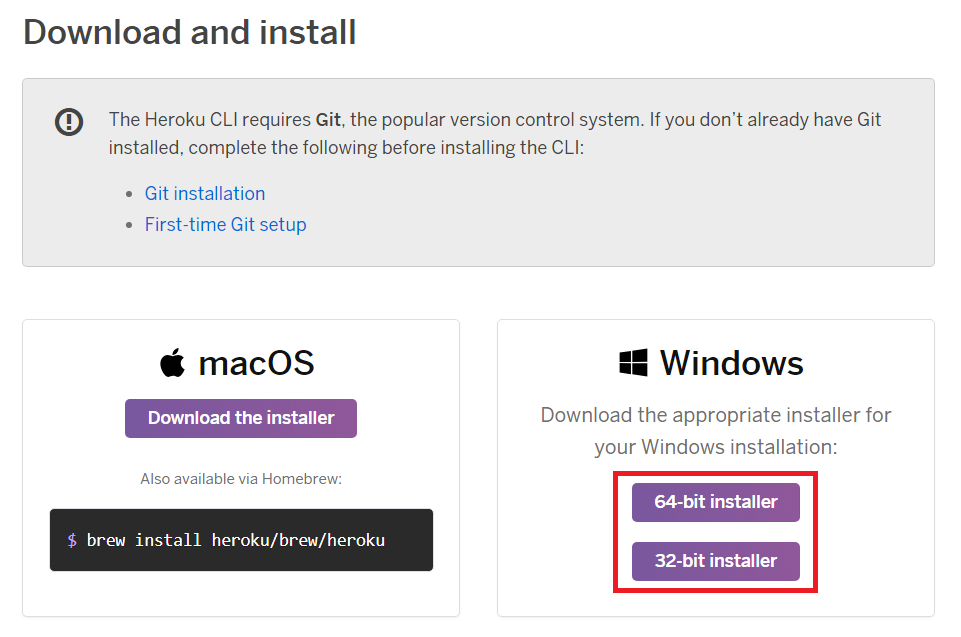Click the dollar prompt symbol in code block

[72, 540]
